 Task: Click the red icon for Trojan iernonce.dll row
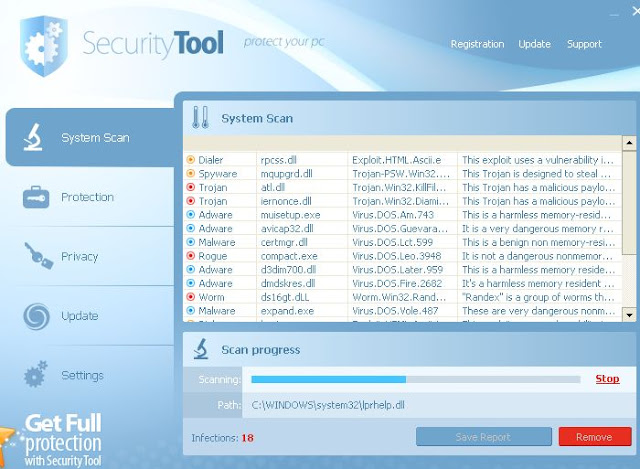191,201
